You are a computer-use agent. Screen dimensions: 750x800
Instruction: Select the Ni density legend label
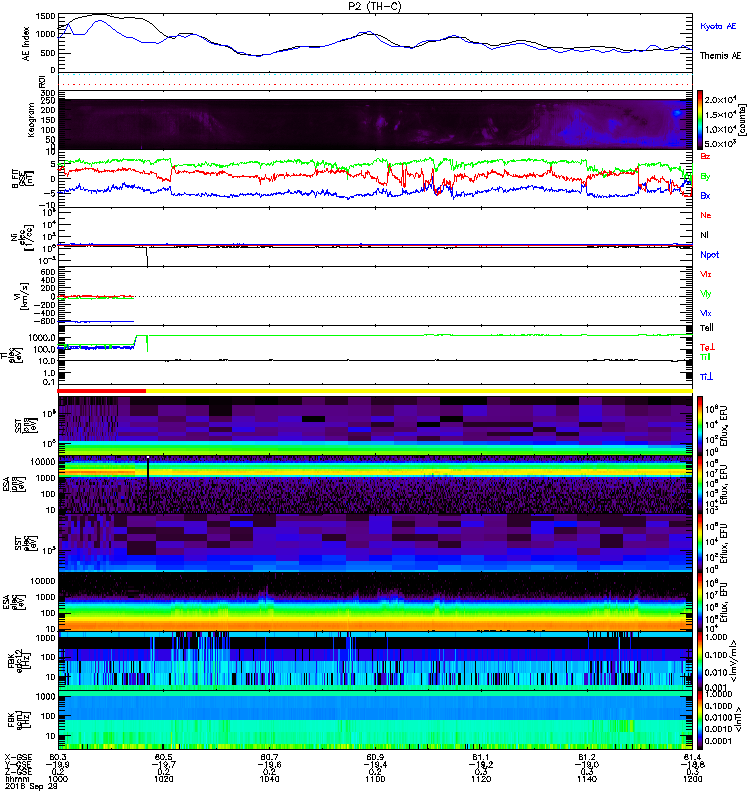tap(705, 235)
